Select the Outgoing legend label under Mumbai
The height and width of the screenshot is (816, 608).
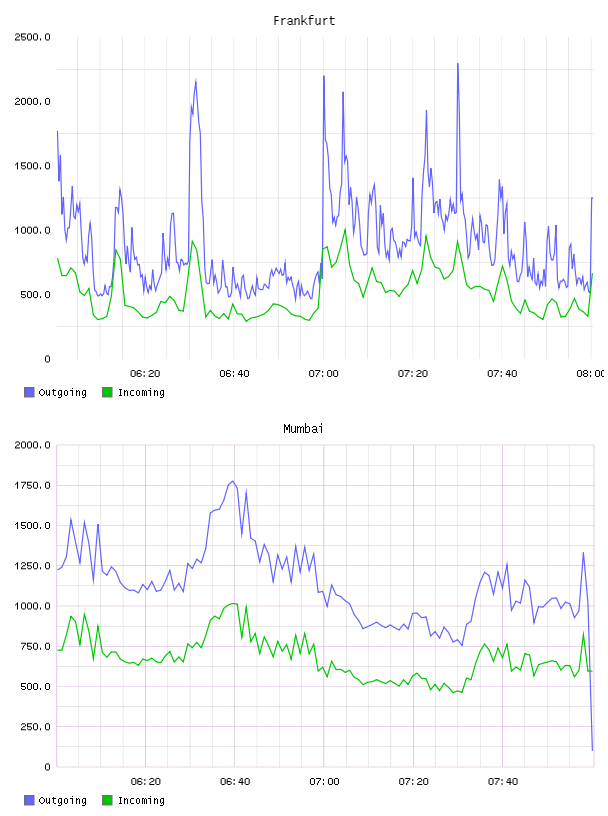pos(62,801)
